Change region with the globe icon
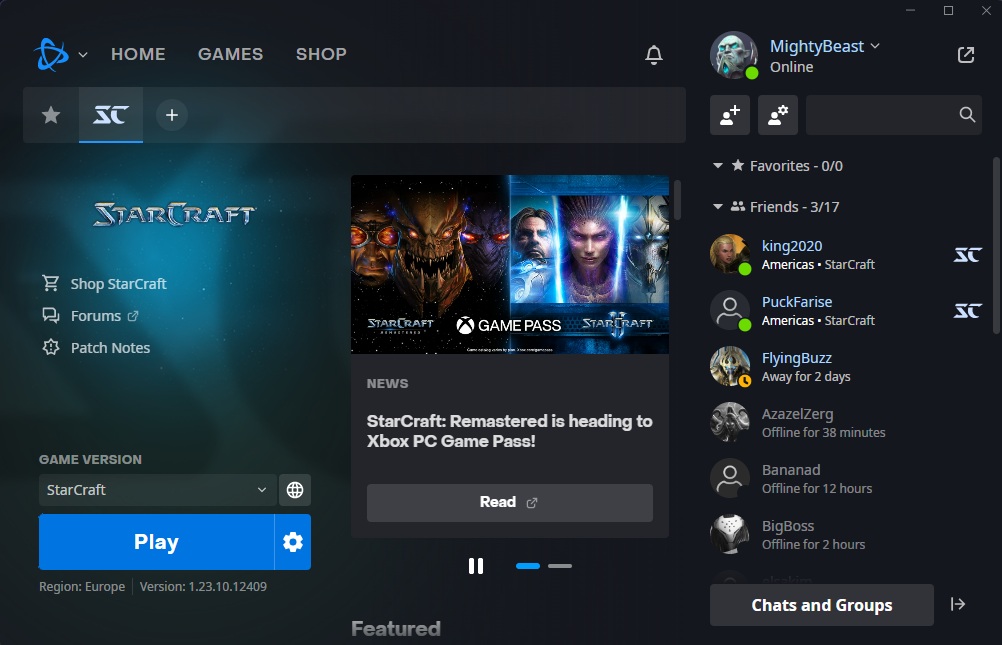 (295, 490)
